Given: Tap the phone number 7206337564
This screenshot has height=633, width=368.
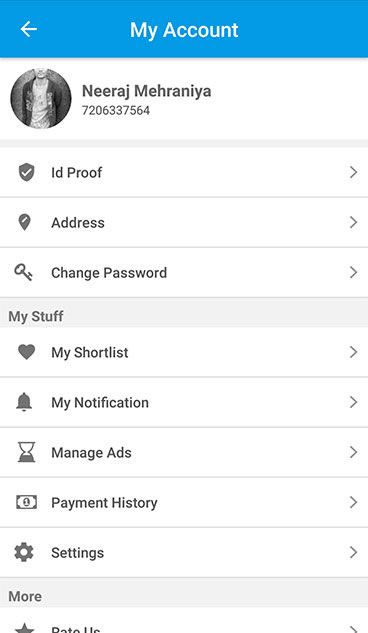Looking at the screenshot, I should pyautogui.click(x=116, y=111).
